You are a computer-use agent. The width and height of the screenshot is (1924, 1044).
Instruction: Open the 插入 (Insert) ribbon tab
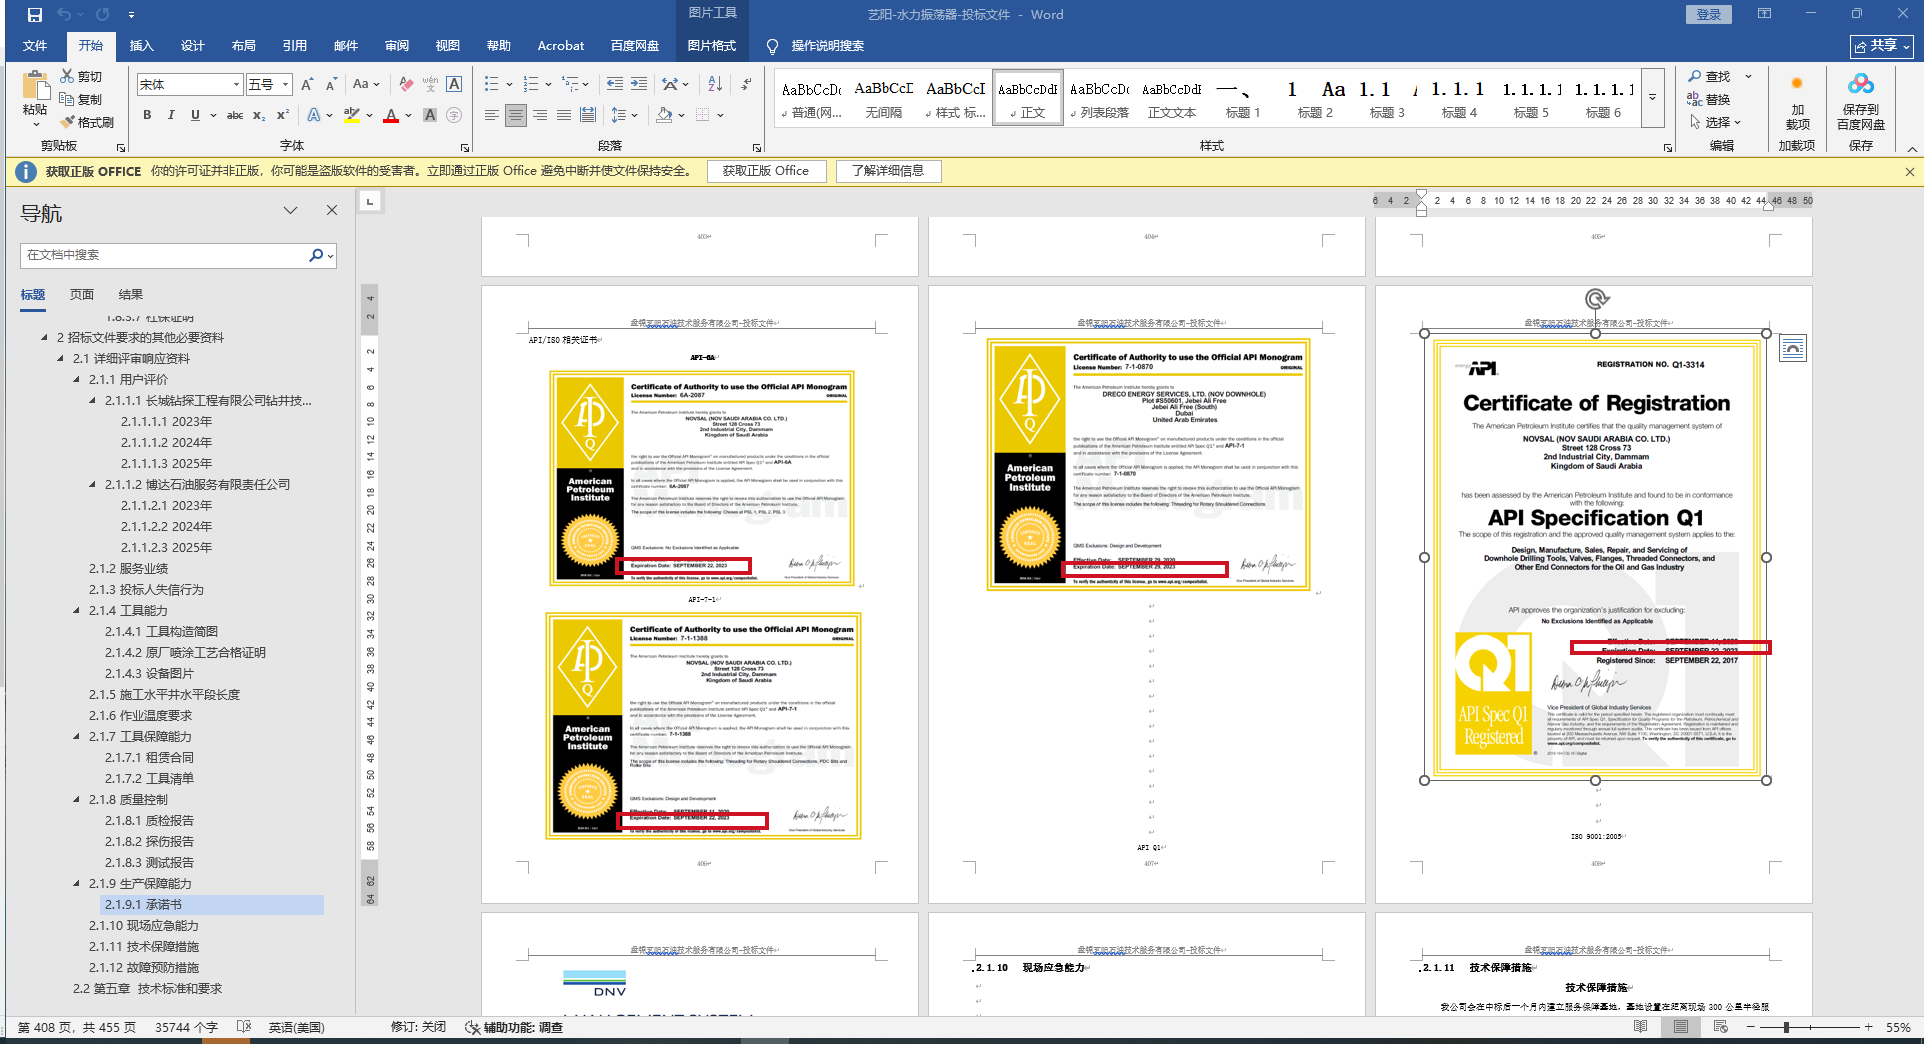pos(142,46)
